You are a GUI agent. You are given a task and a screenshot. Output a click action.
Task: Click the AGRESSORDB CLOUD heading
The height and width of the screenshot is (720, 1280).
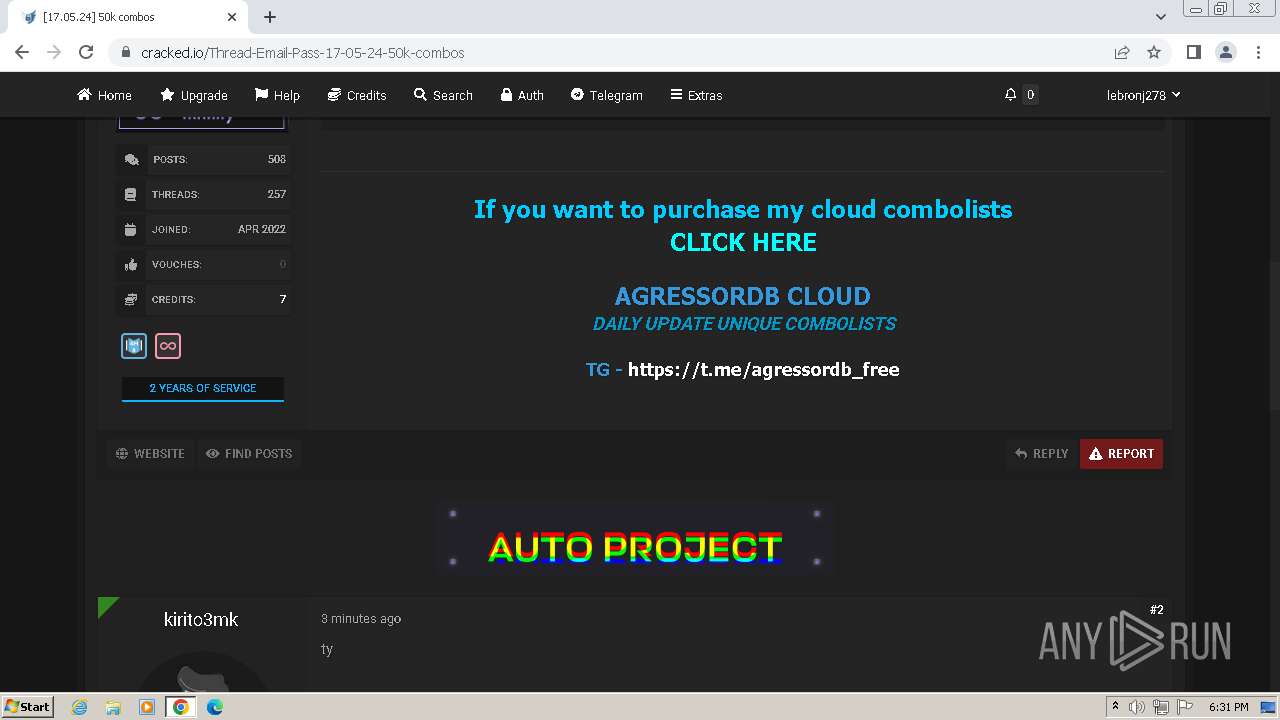(x=742, y=296)
